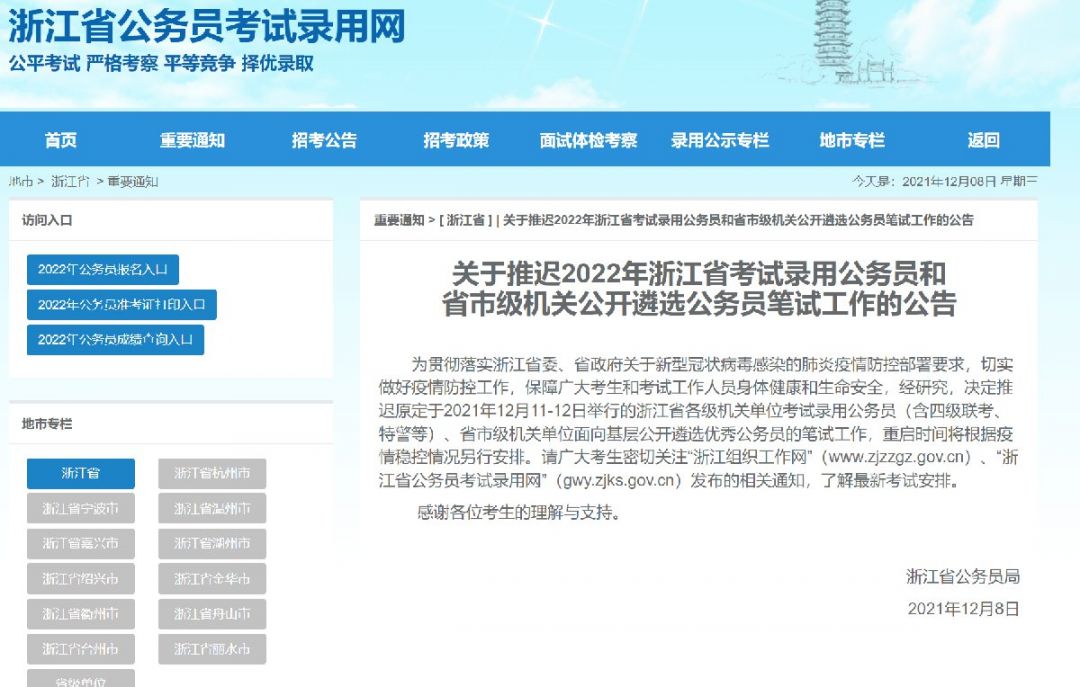Select the blue 浙江省 region button

(x=81, y=473)
